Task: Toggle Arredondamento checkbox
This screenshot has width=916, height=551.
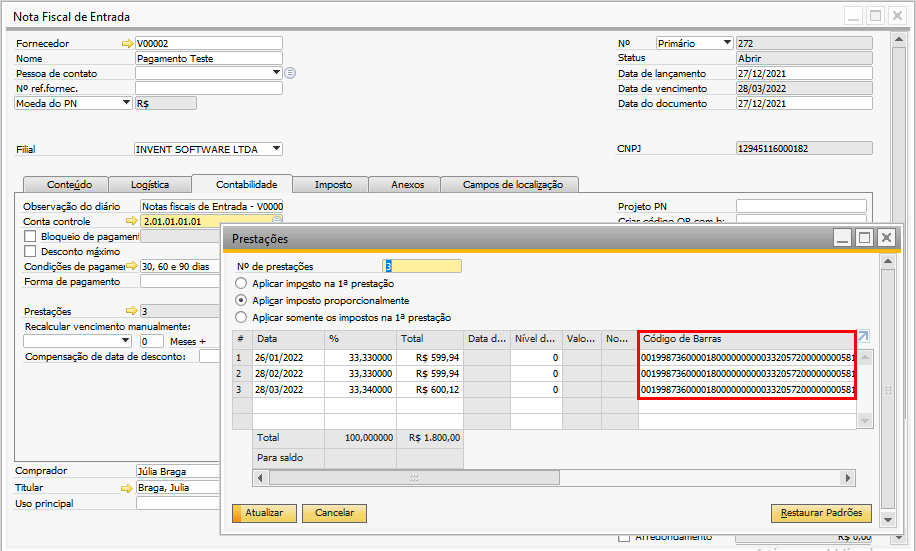Action: coord(624,537)
